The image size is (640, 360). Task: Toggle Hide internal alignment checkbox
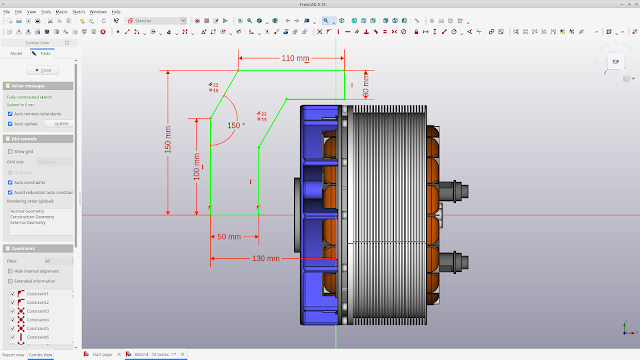pos(10,271)
